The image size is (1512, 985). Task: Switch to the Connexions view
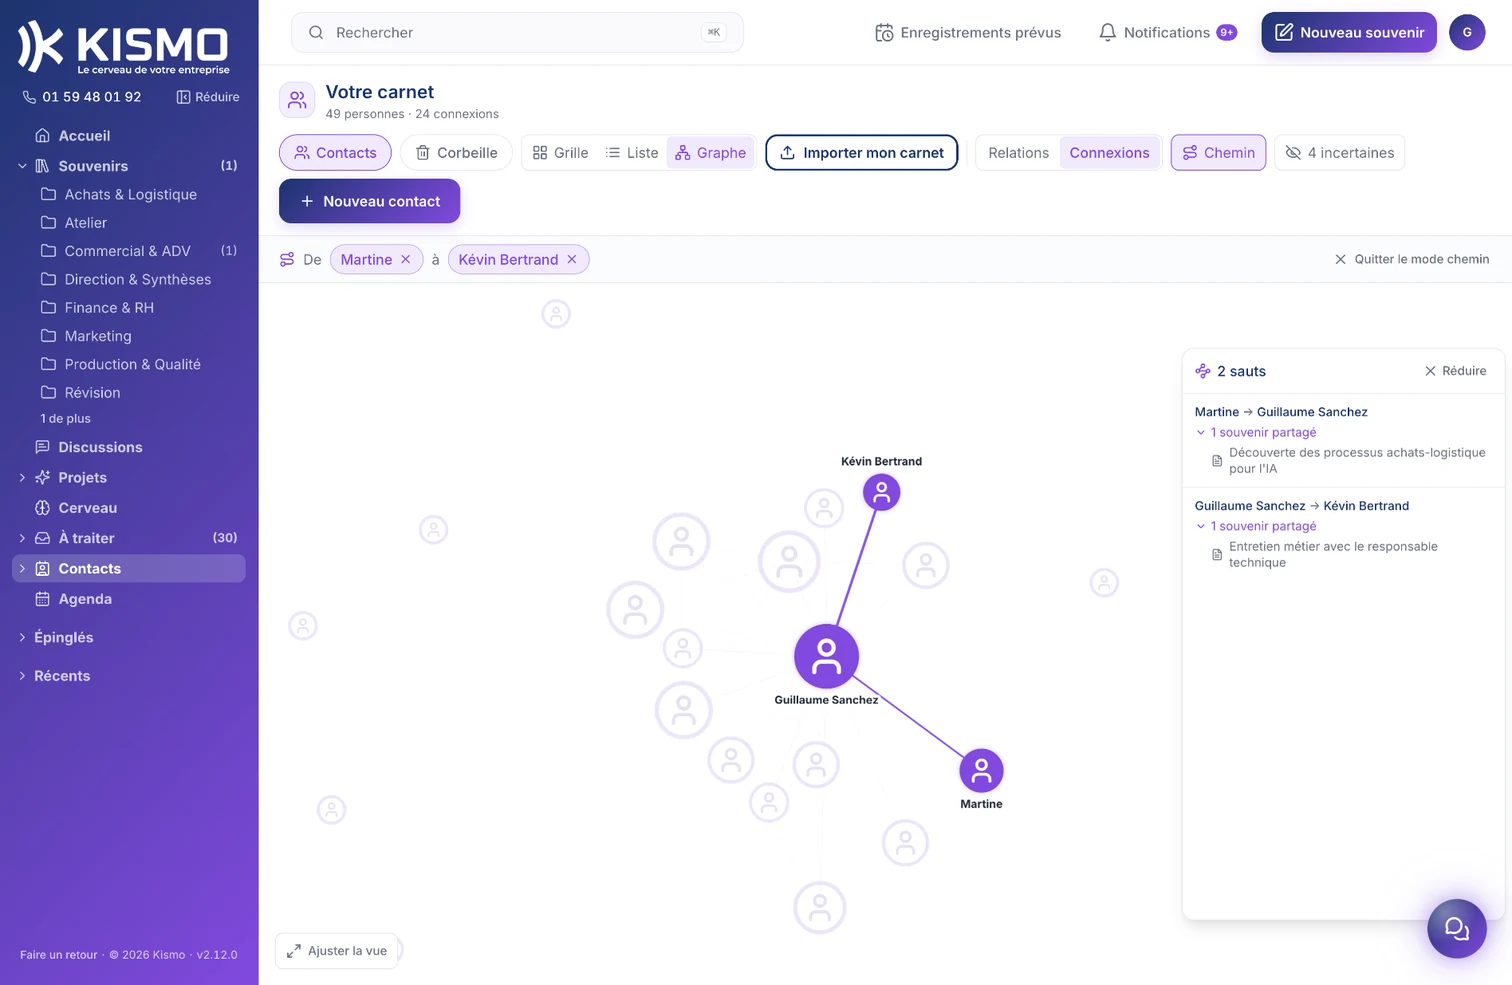(x=1109, y=153)
